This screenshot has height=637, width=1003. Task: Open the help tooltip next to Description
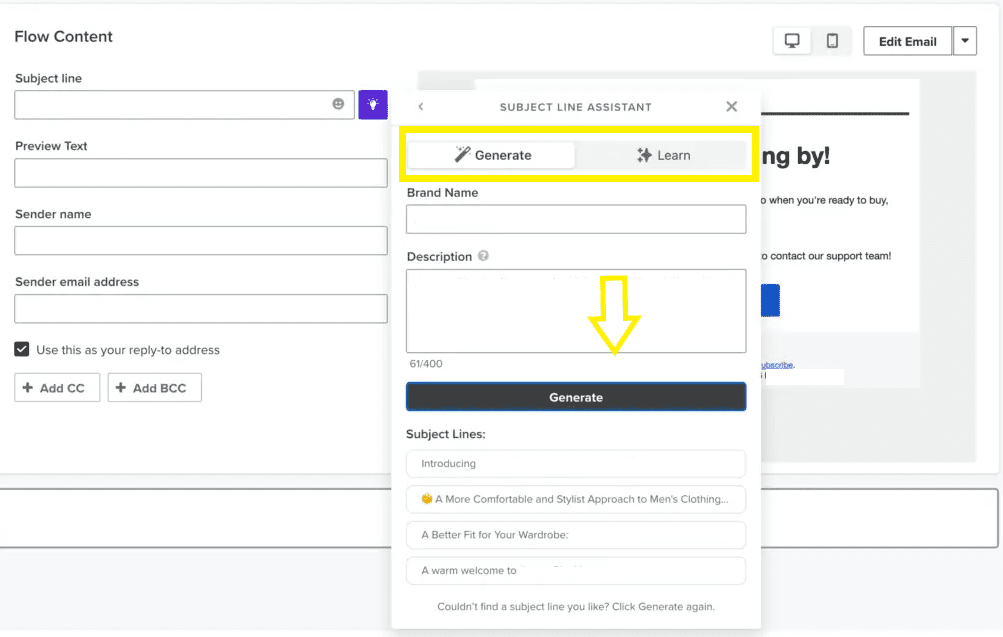(x=484, y=256)
